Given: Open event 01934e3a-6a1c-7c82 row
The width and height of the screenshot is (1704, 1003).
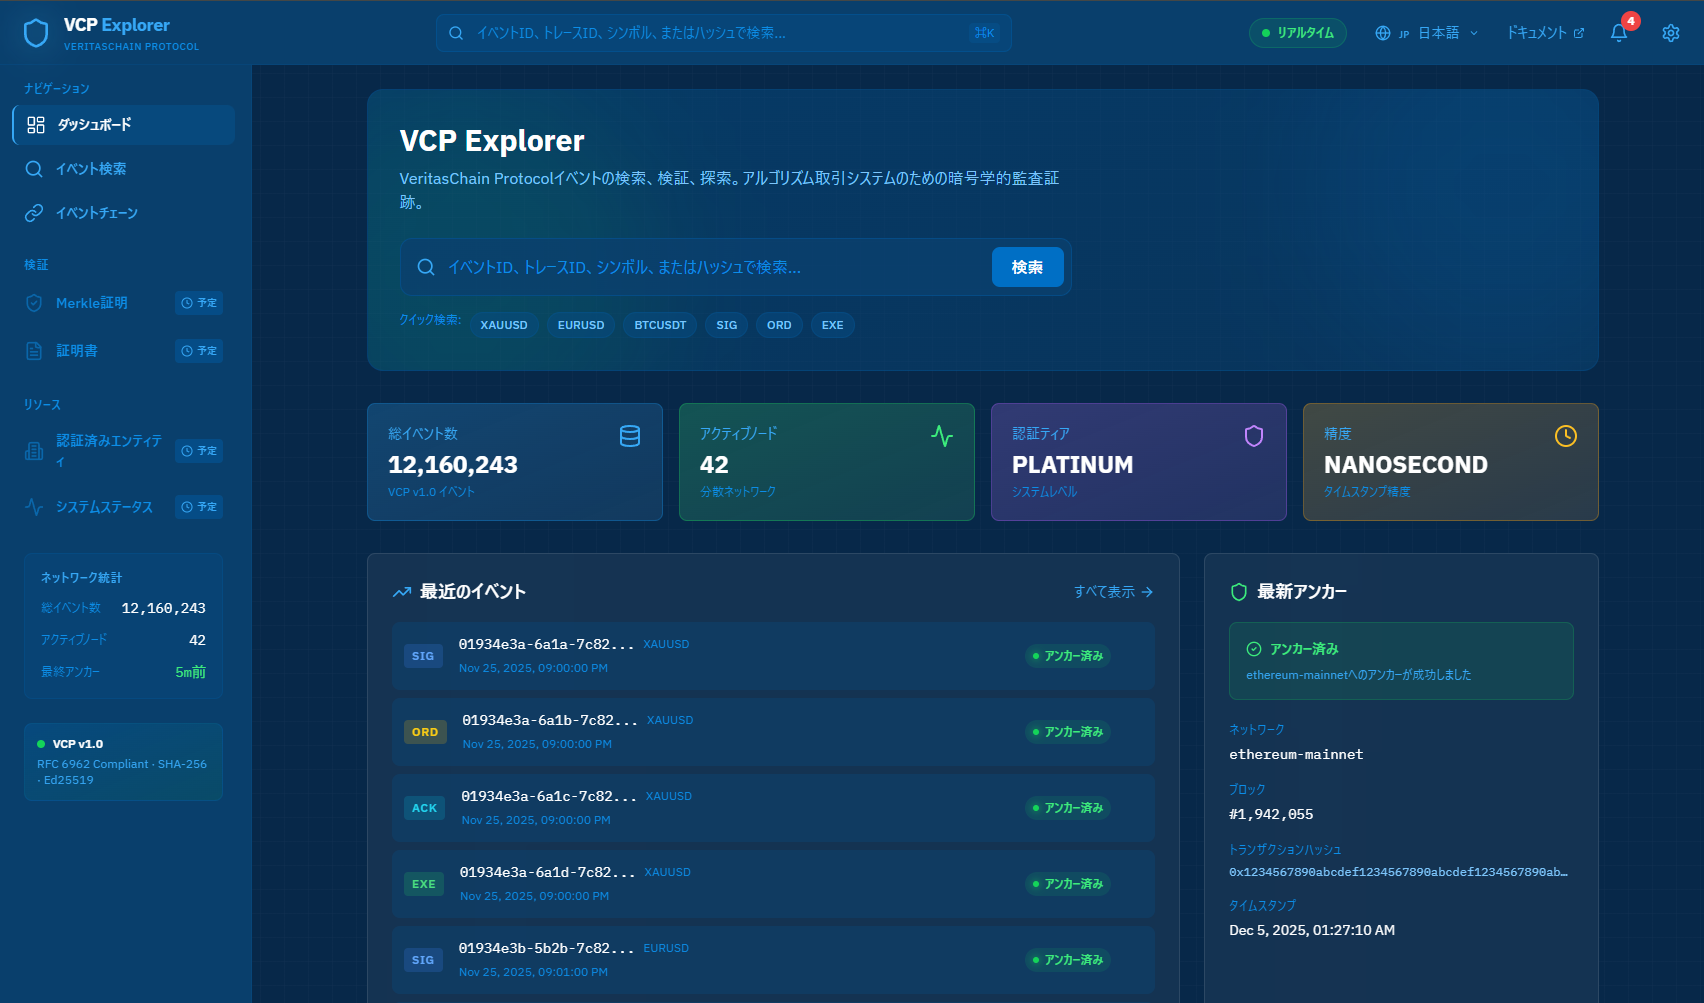Looking at the screenshot, I should tap(773, 808).
